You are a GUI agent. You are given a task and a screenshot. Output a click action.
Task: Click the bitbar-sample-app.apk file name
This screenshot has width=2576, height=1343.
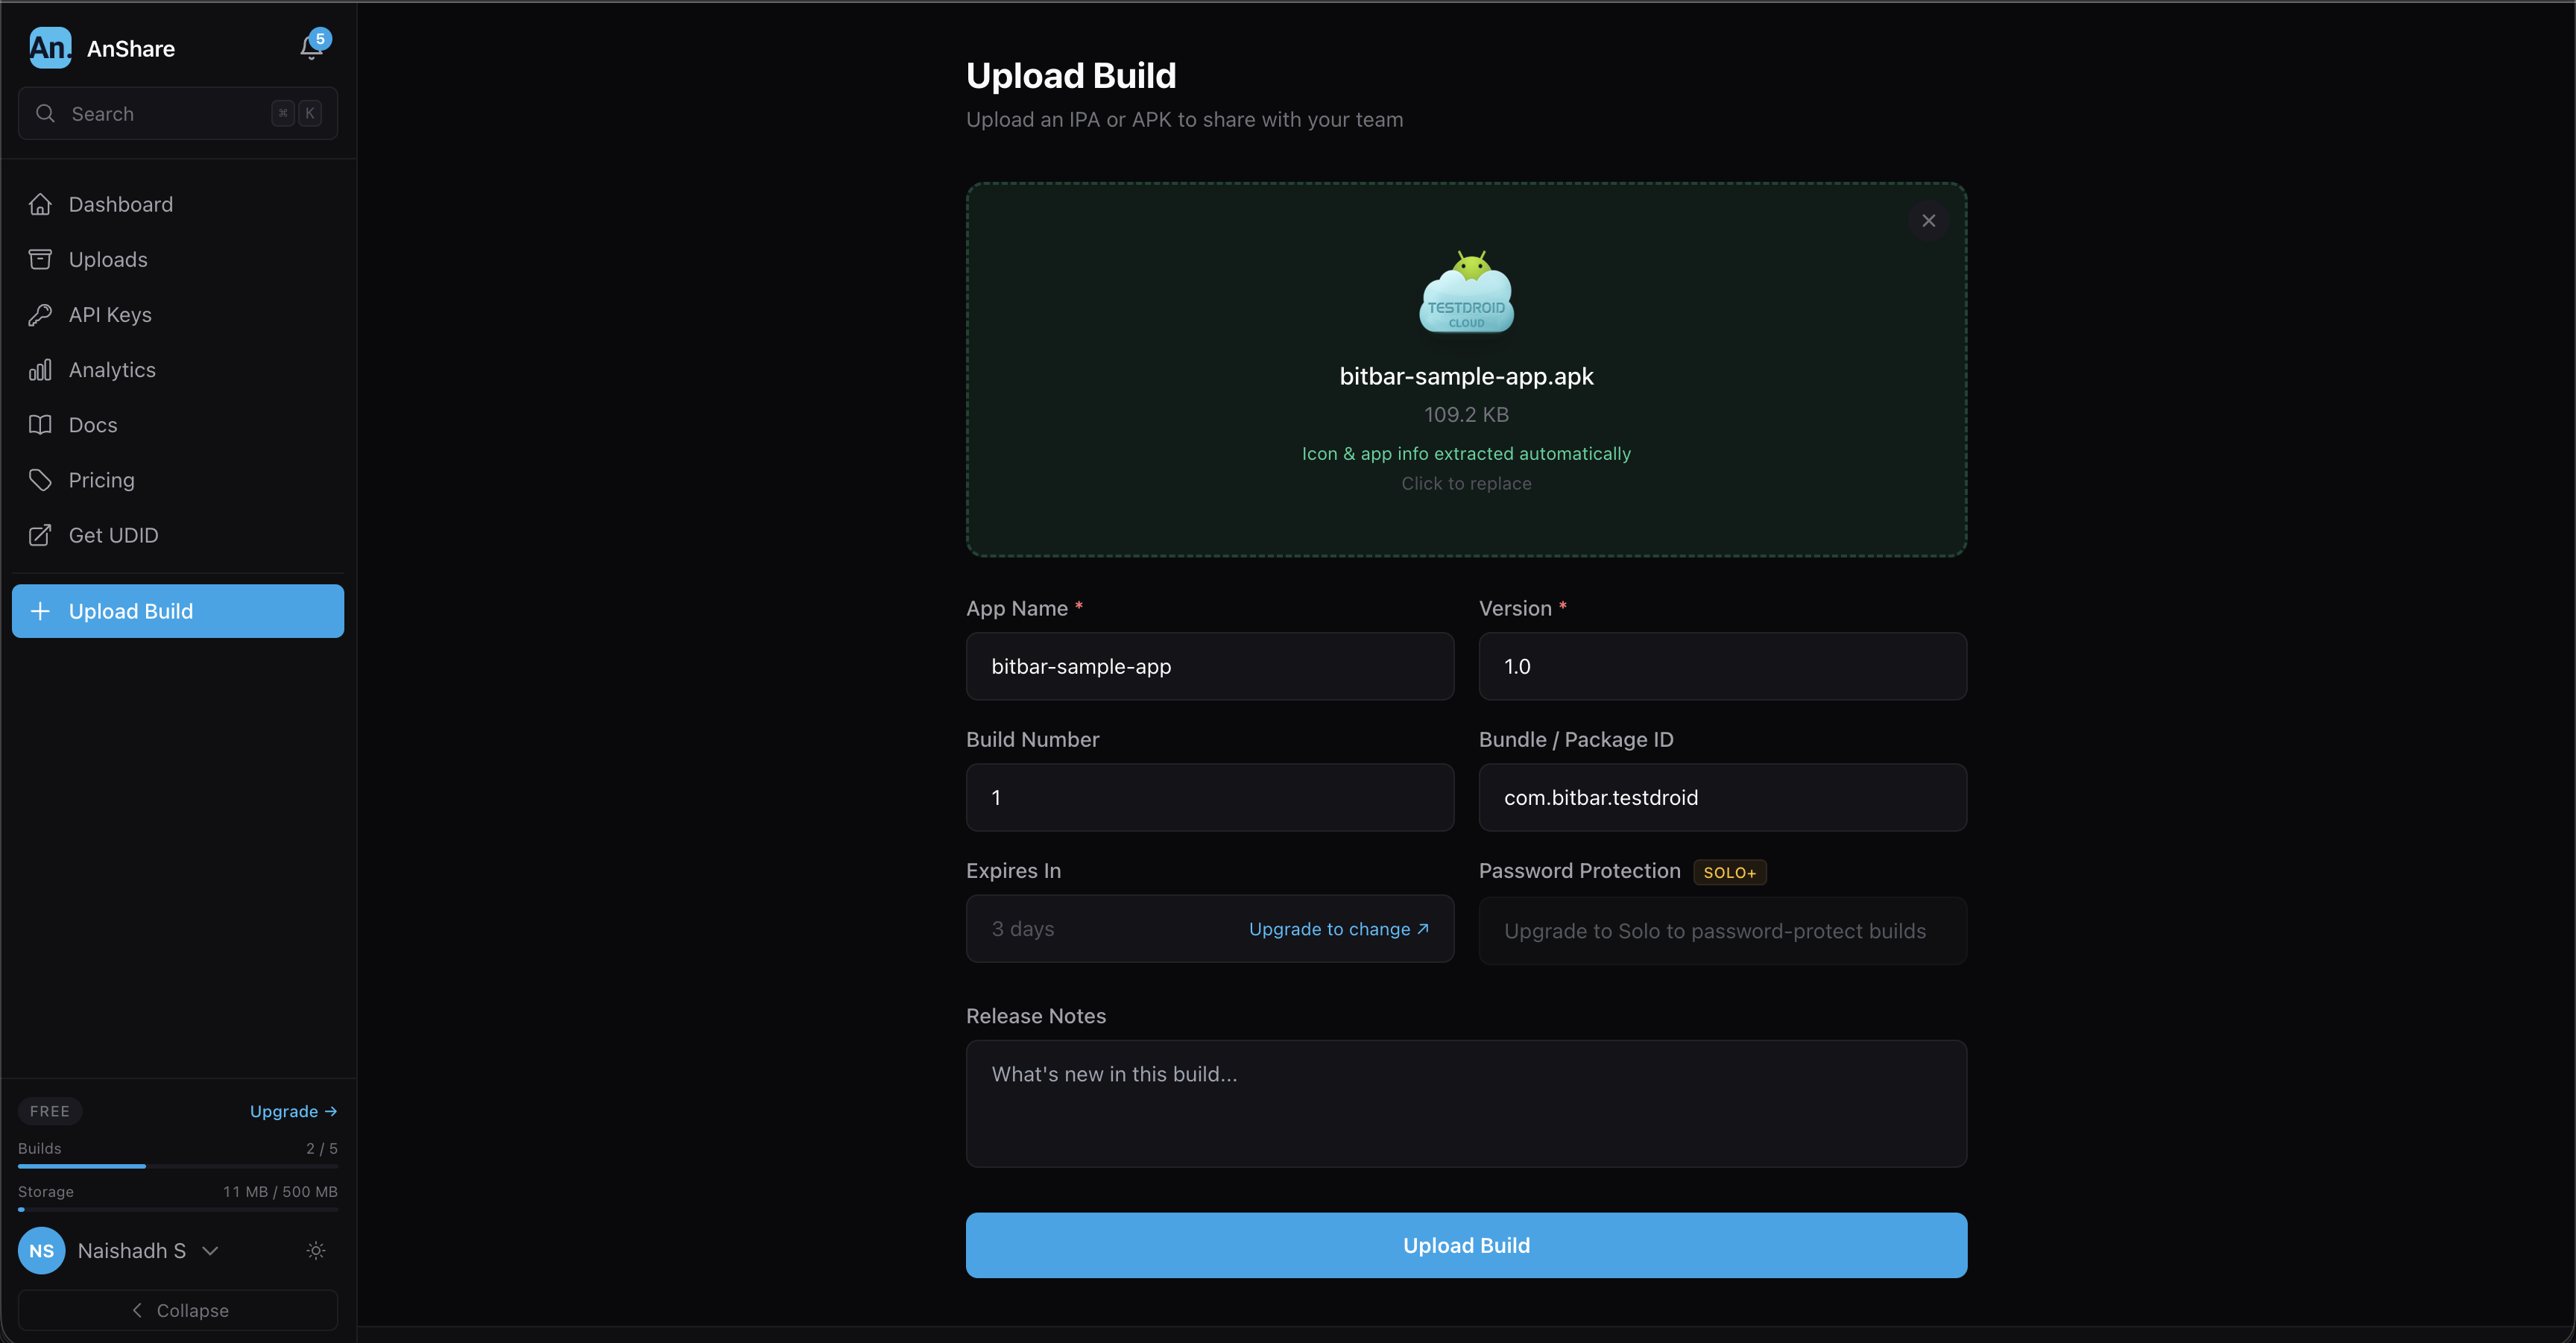pyautogui.click(x=1466, y=376)
